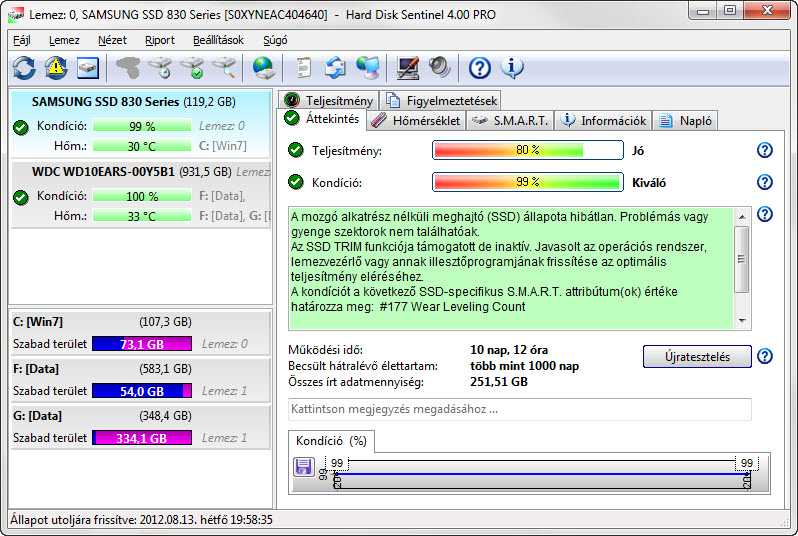This screenshot has width=798, height=536.
Task: Click the network monitors toolbar icon
Action: [367, 68]
